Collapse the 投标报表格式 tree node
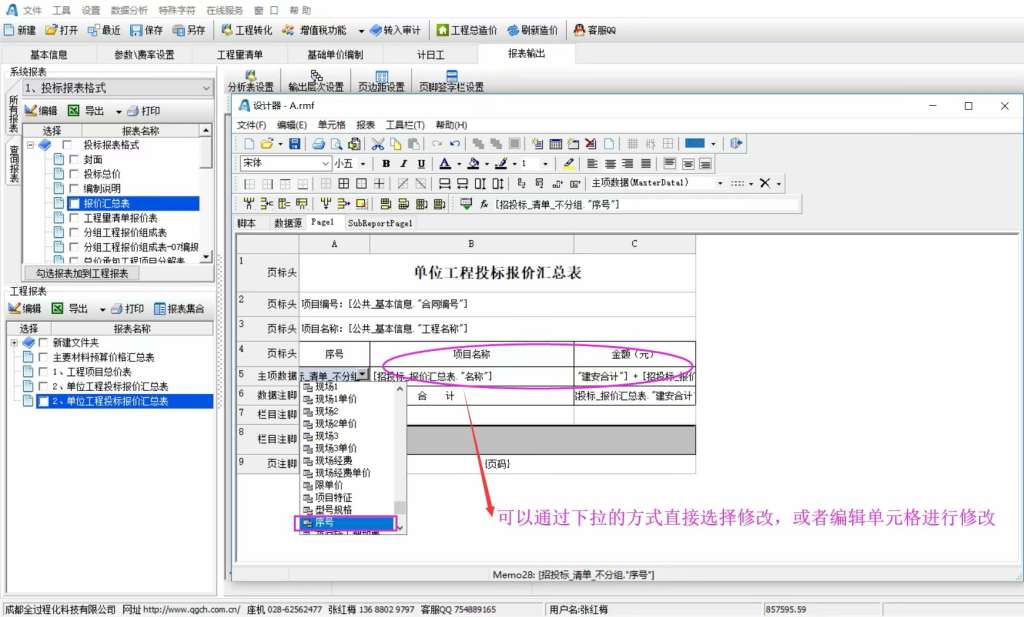 [31, 145]
